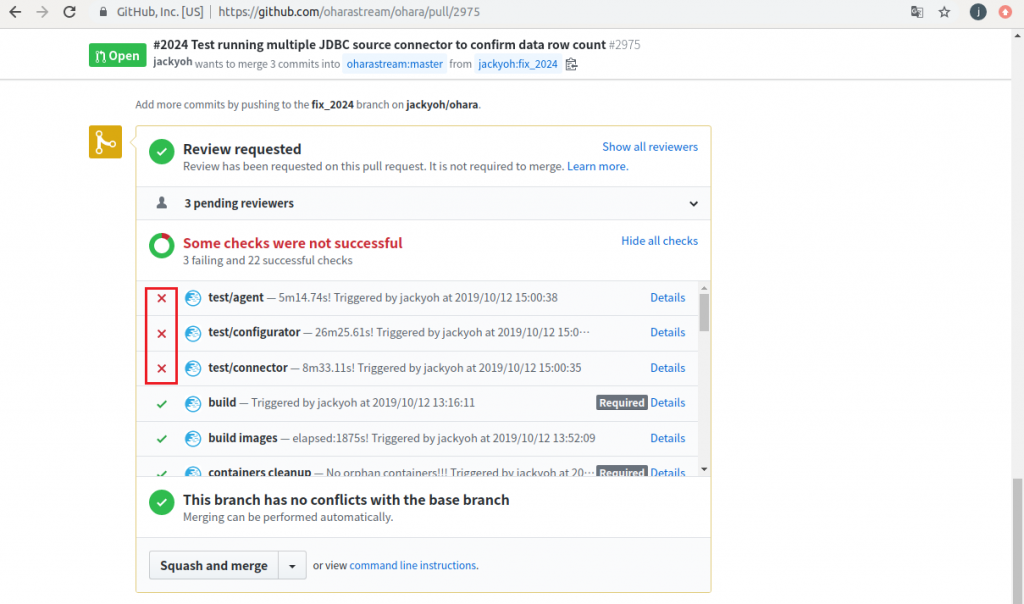Click the translate page icon in address bar

pyautogui.click(x=916, y=13)
